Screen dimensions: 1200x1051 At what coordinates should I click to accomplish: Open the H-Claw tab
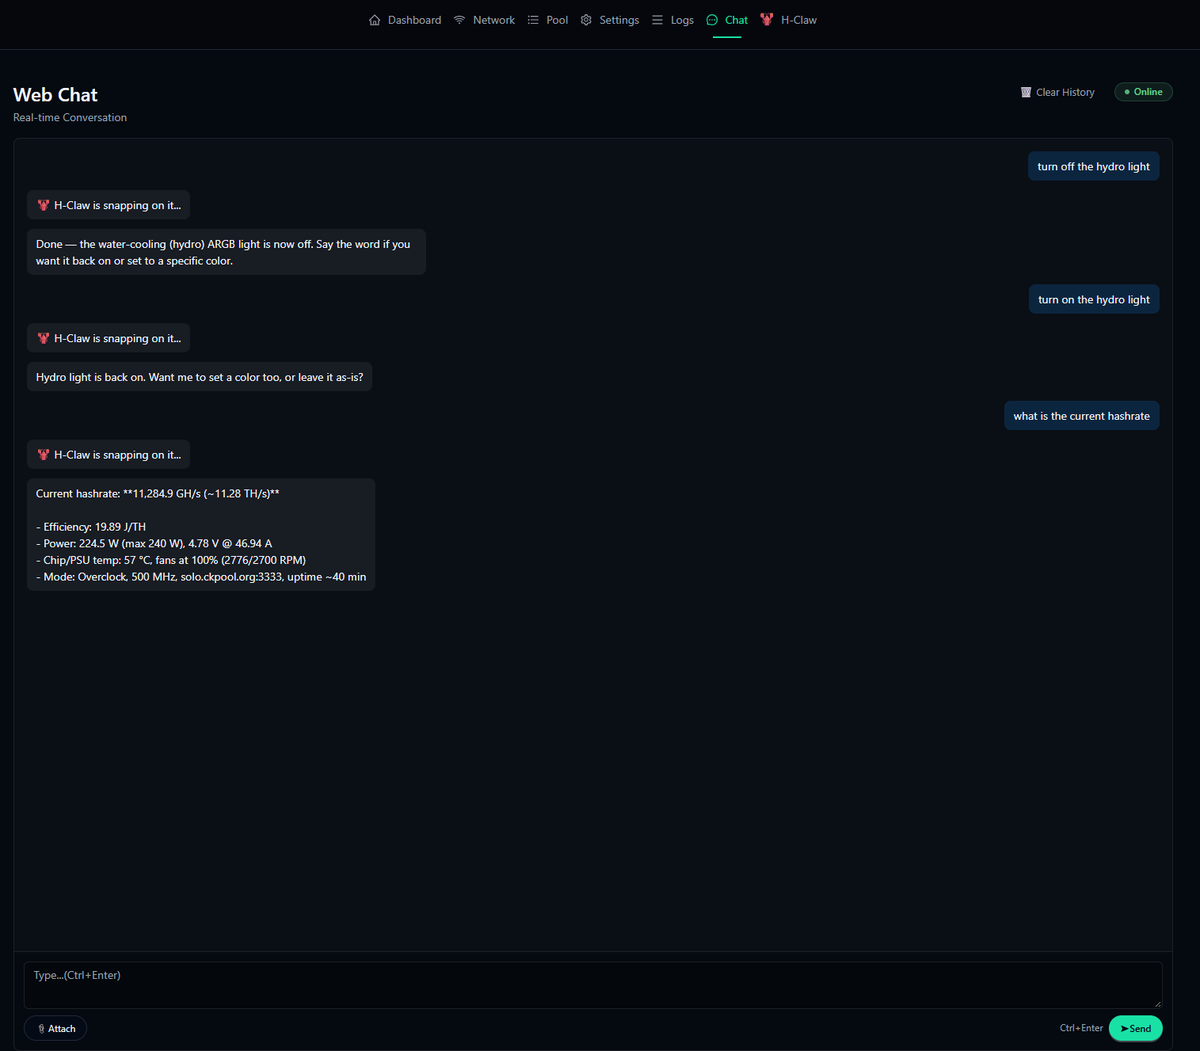tap(789, 20)
